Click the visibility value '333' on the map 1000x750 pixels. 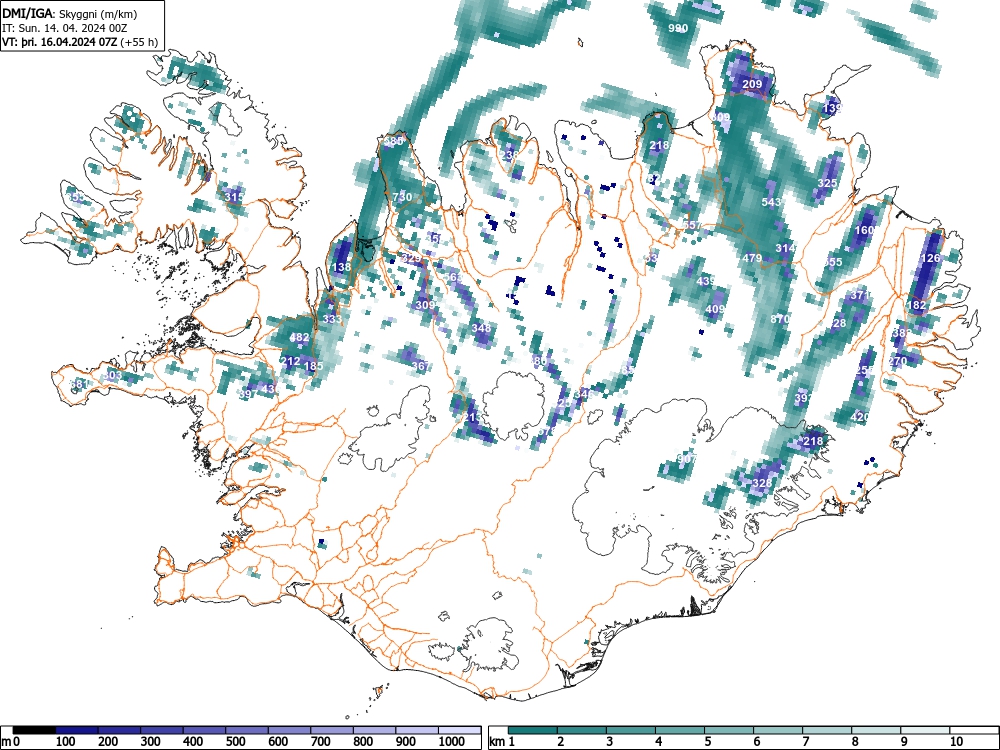point(332,319)
